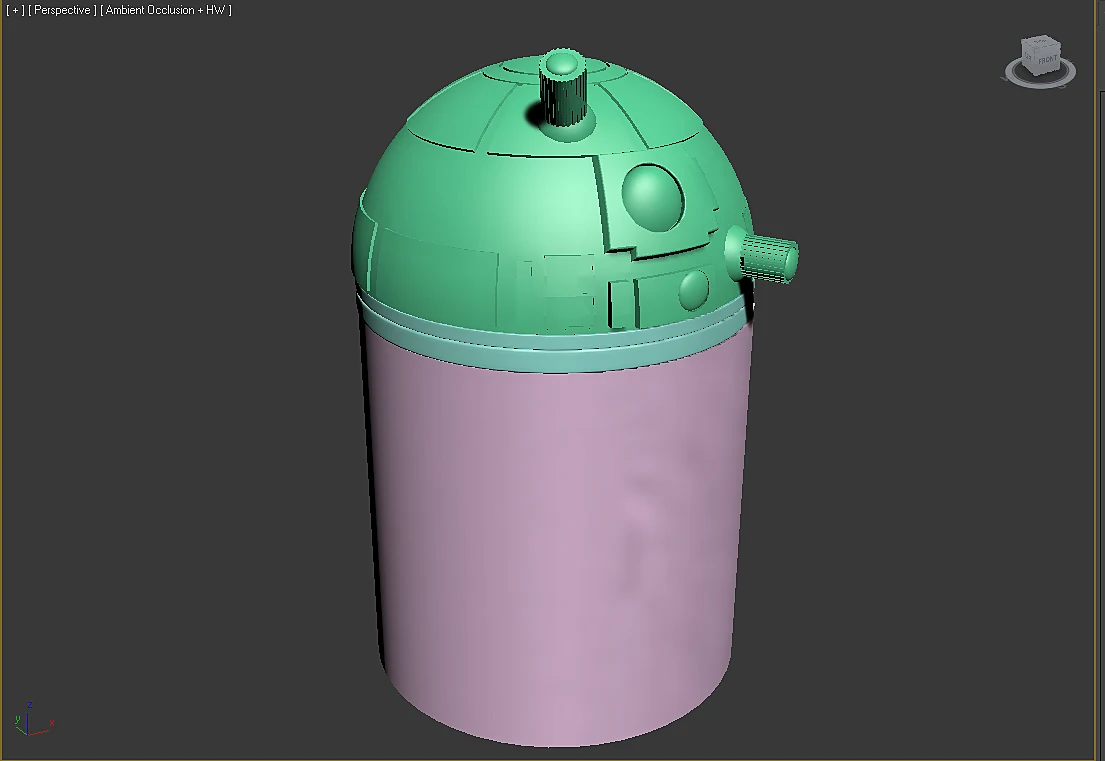Open the Perspective viewport view menu
The image size is (1105, 761).
point(62,10)
